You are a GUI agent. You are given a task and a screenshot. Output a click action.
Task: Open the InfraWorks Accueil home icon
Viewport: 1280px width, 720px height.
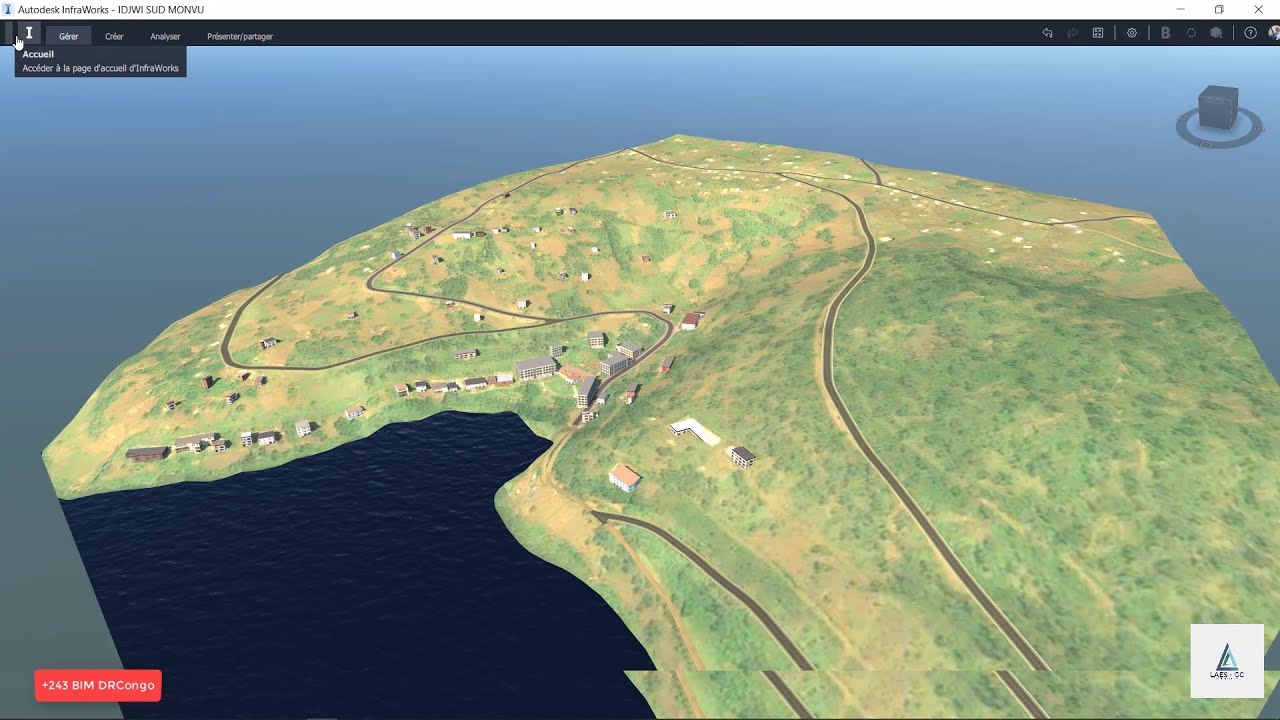[x=29, y=33]
